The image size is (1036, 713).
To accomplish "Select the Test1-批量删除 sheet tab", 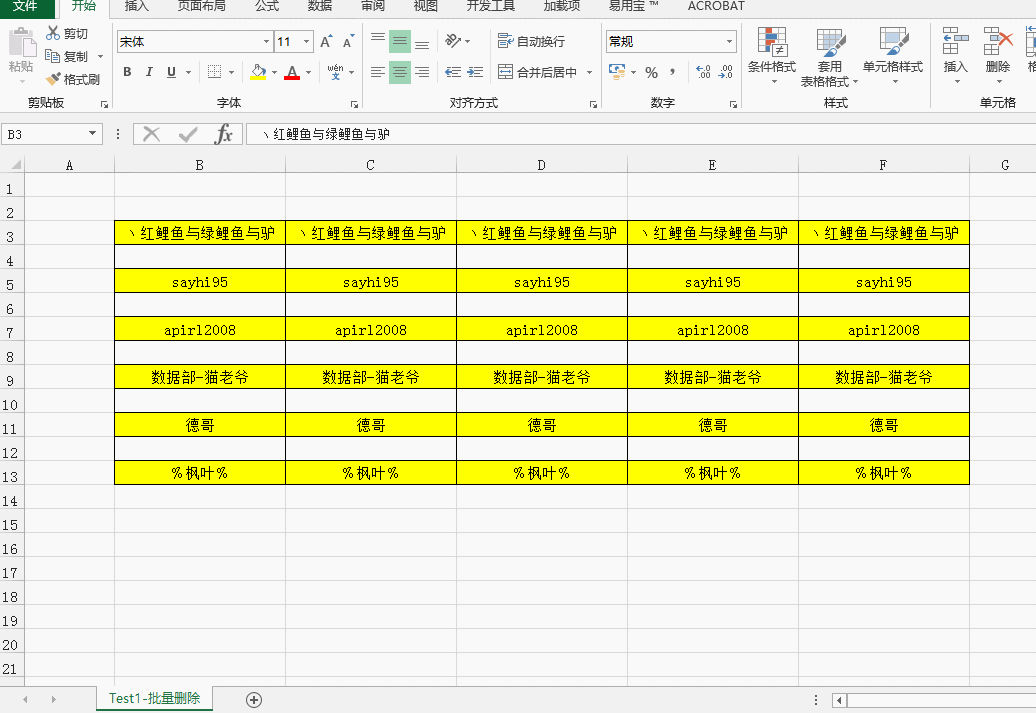I will point(154,698).
